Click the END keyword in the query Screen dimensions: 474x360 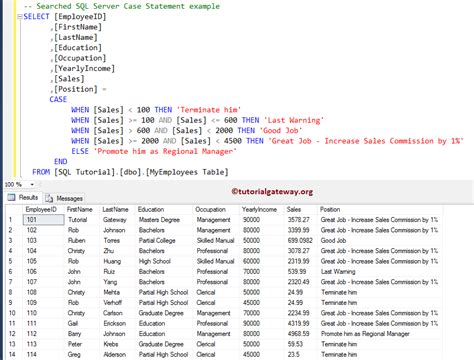click(61, 161)
